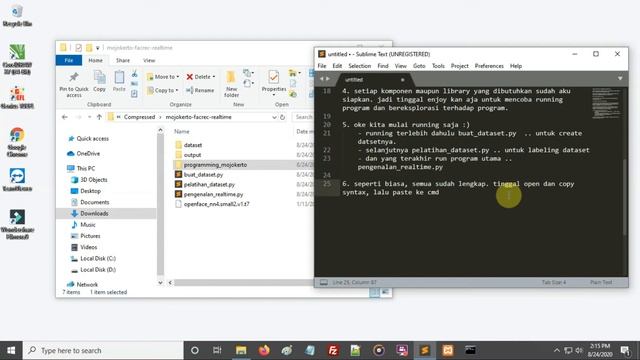The image size is (640, 360).
Task: Go up one folder level arrow
Action: (x=99, y=117)
